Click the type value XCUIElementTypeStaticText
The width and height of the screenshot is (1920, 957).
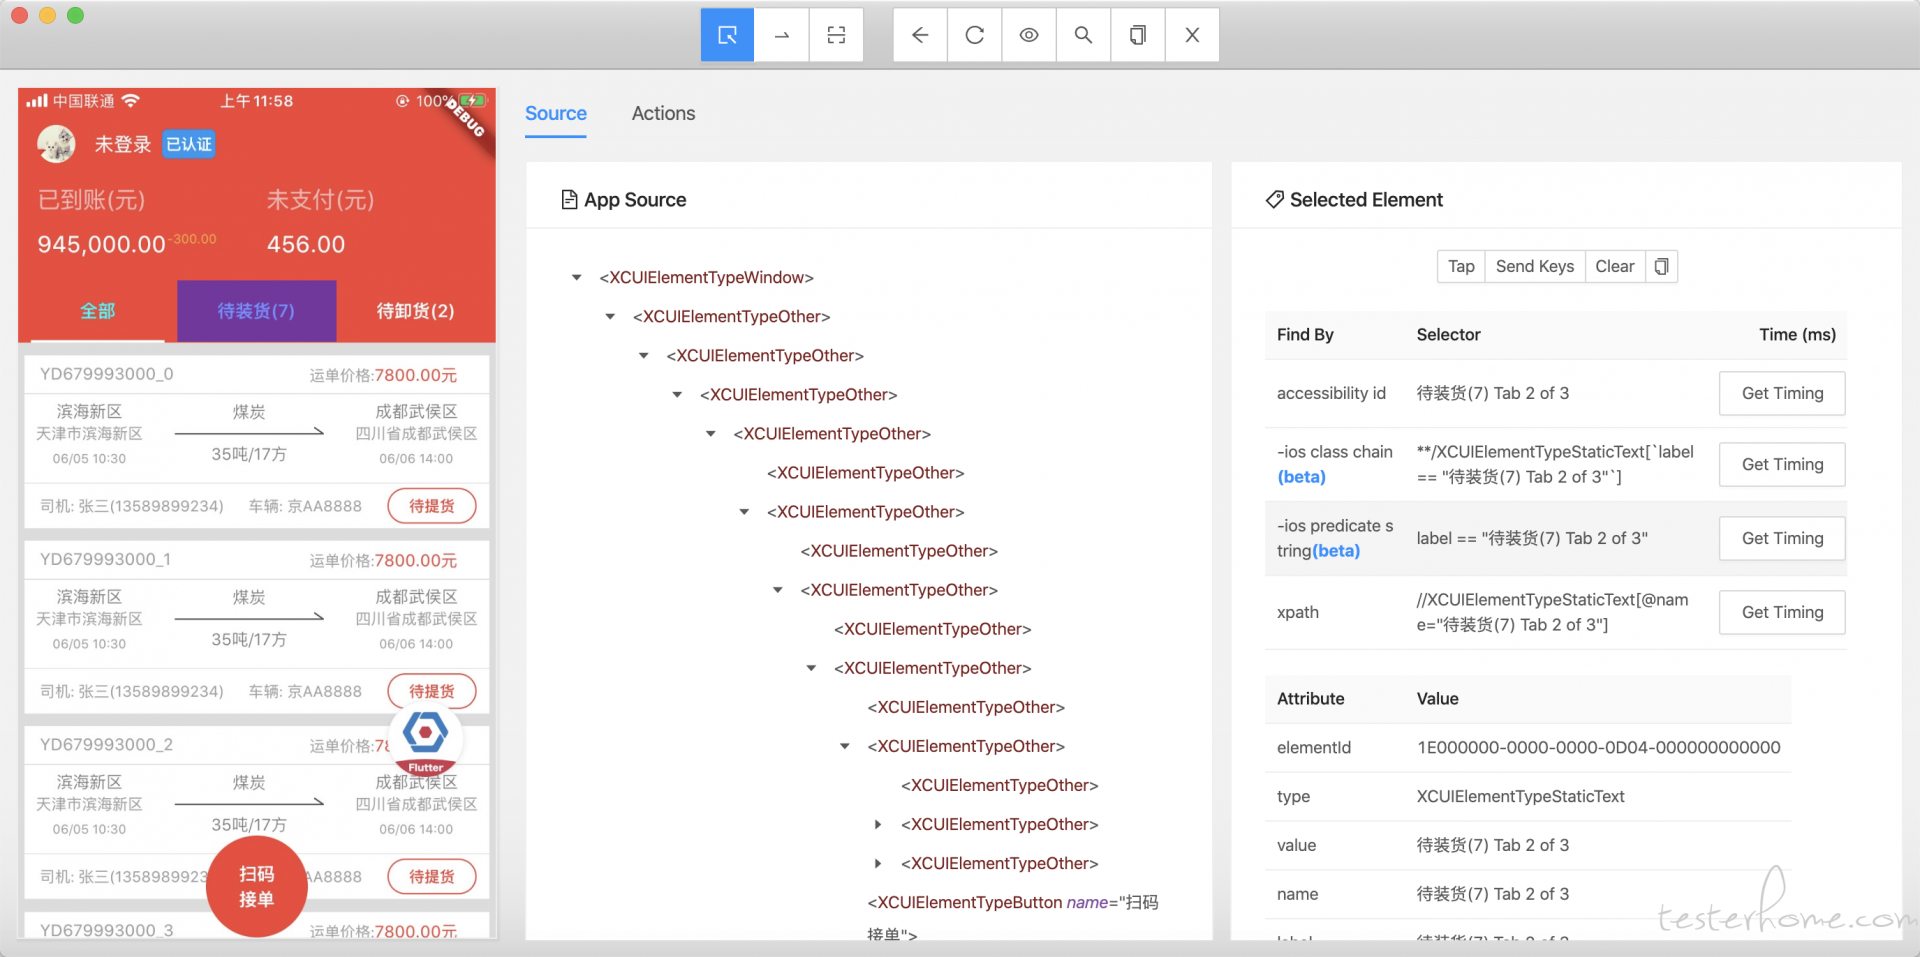[x=1520, y=796]
